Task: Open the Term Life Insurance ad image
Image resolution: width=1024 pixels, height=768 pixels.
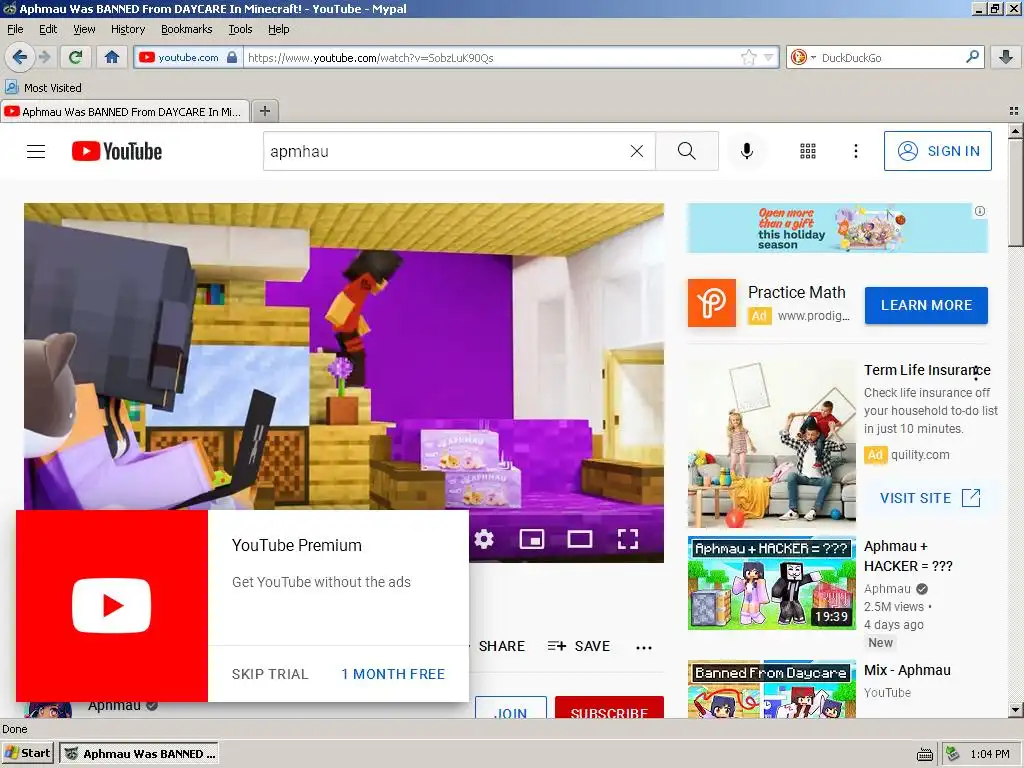Action: 772,444
